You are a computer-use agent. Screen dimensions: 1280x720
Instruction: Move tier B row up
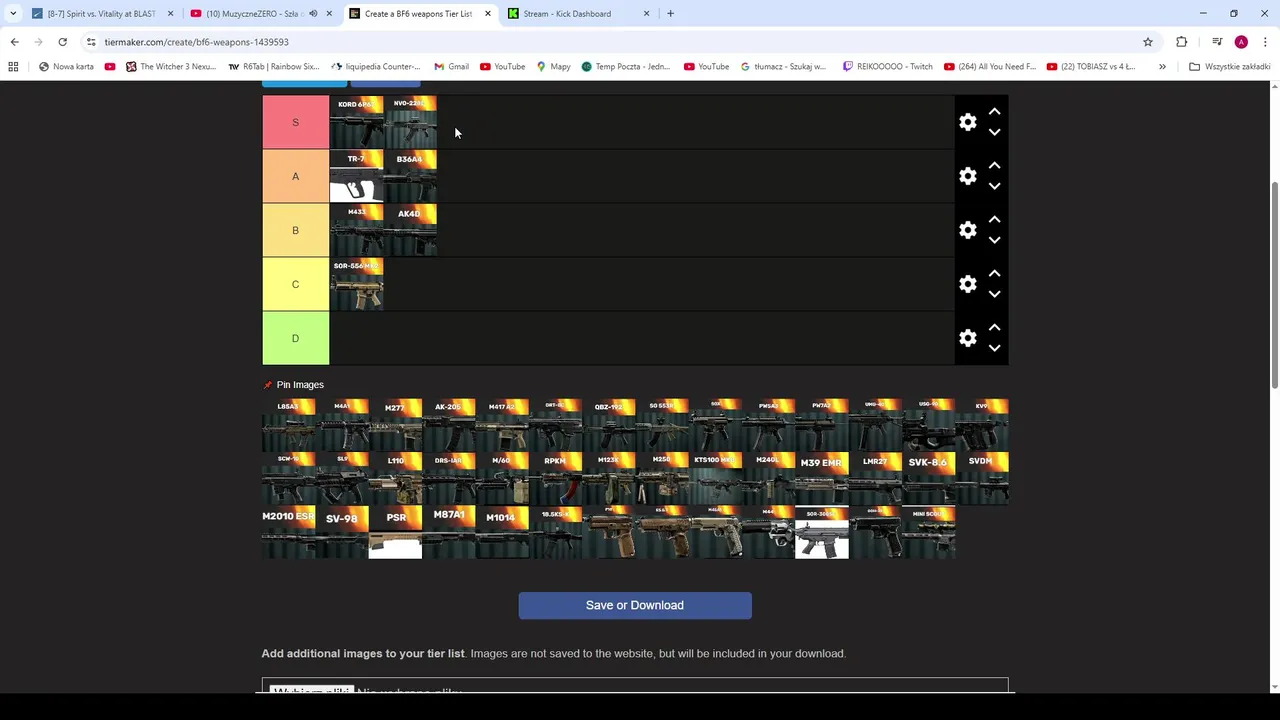tap(994, 220)
